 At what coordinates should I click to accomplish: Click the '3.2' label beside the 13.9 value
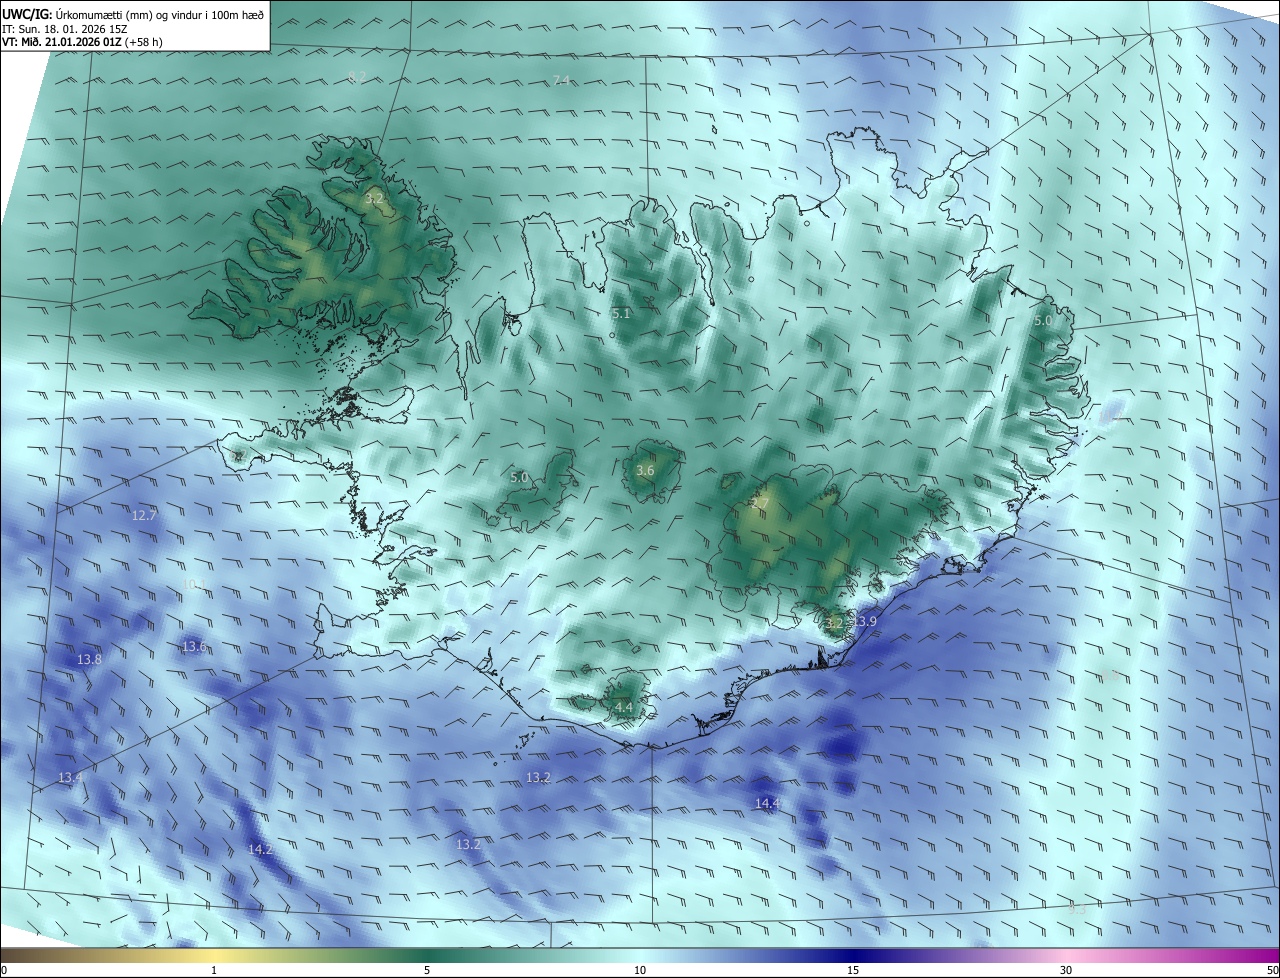click(x=834, y=623)
